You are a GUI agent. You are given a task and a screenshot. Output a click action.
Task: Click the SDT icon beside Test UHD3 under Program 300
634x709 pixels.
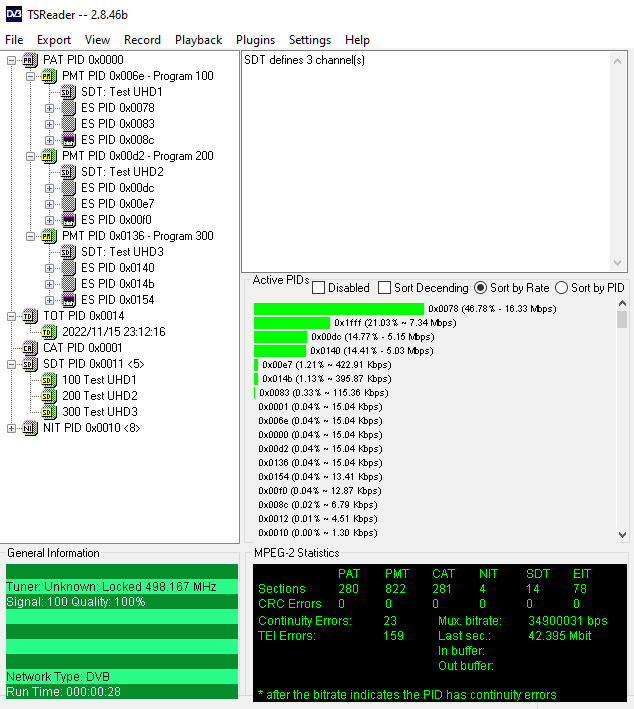coord(68,252)
